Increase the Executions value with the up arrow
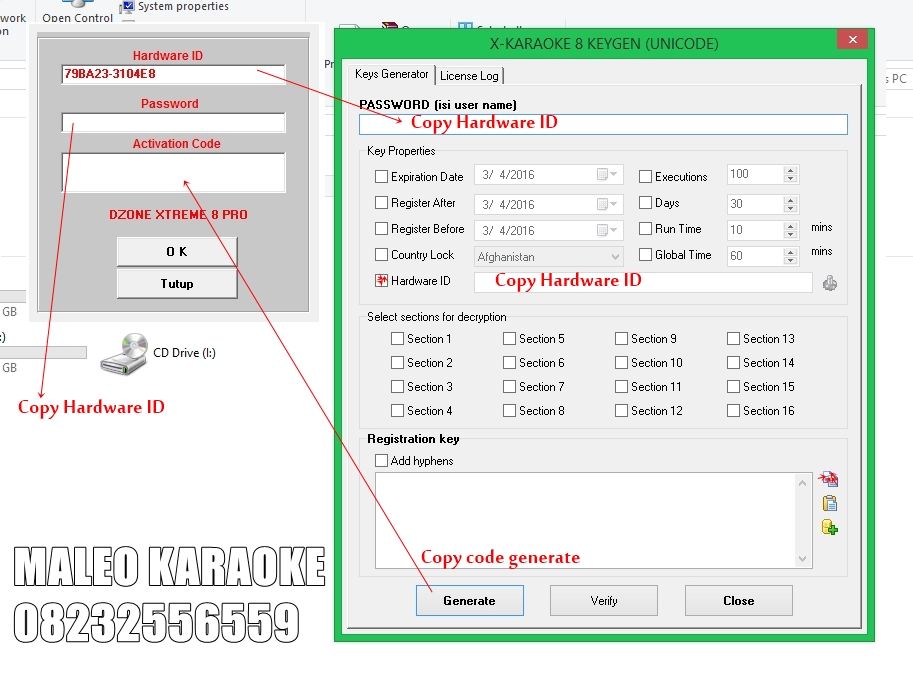913x673 pixels. click(788, 170)
